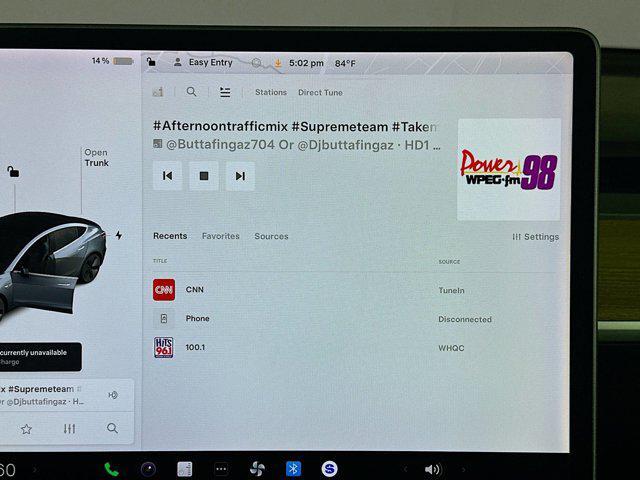
Task: Open the all apps three-dot launcher
Action: pyautogui.click(x=221, y=469)
